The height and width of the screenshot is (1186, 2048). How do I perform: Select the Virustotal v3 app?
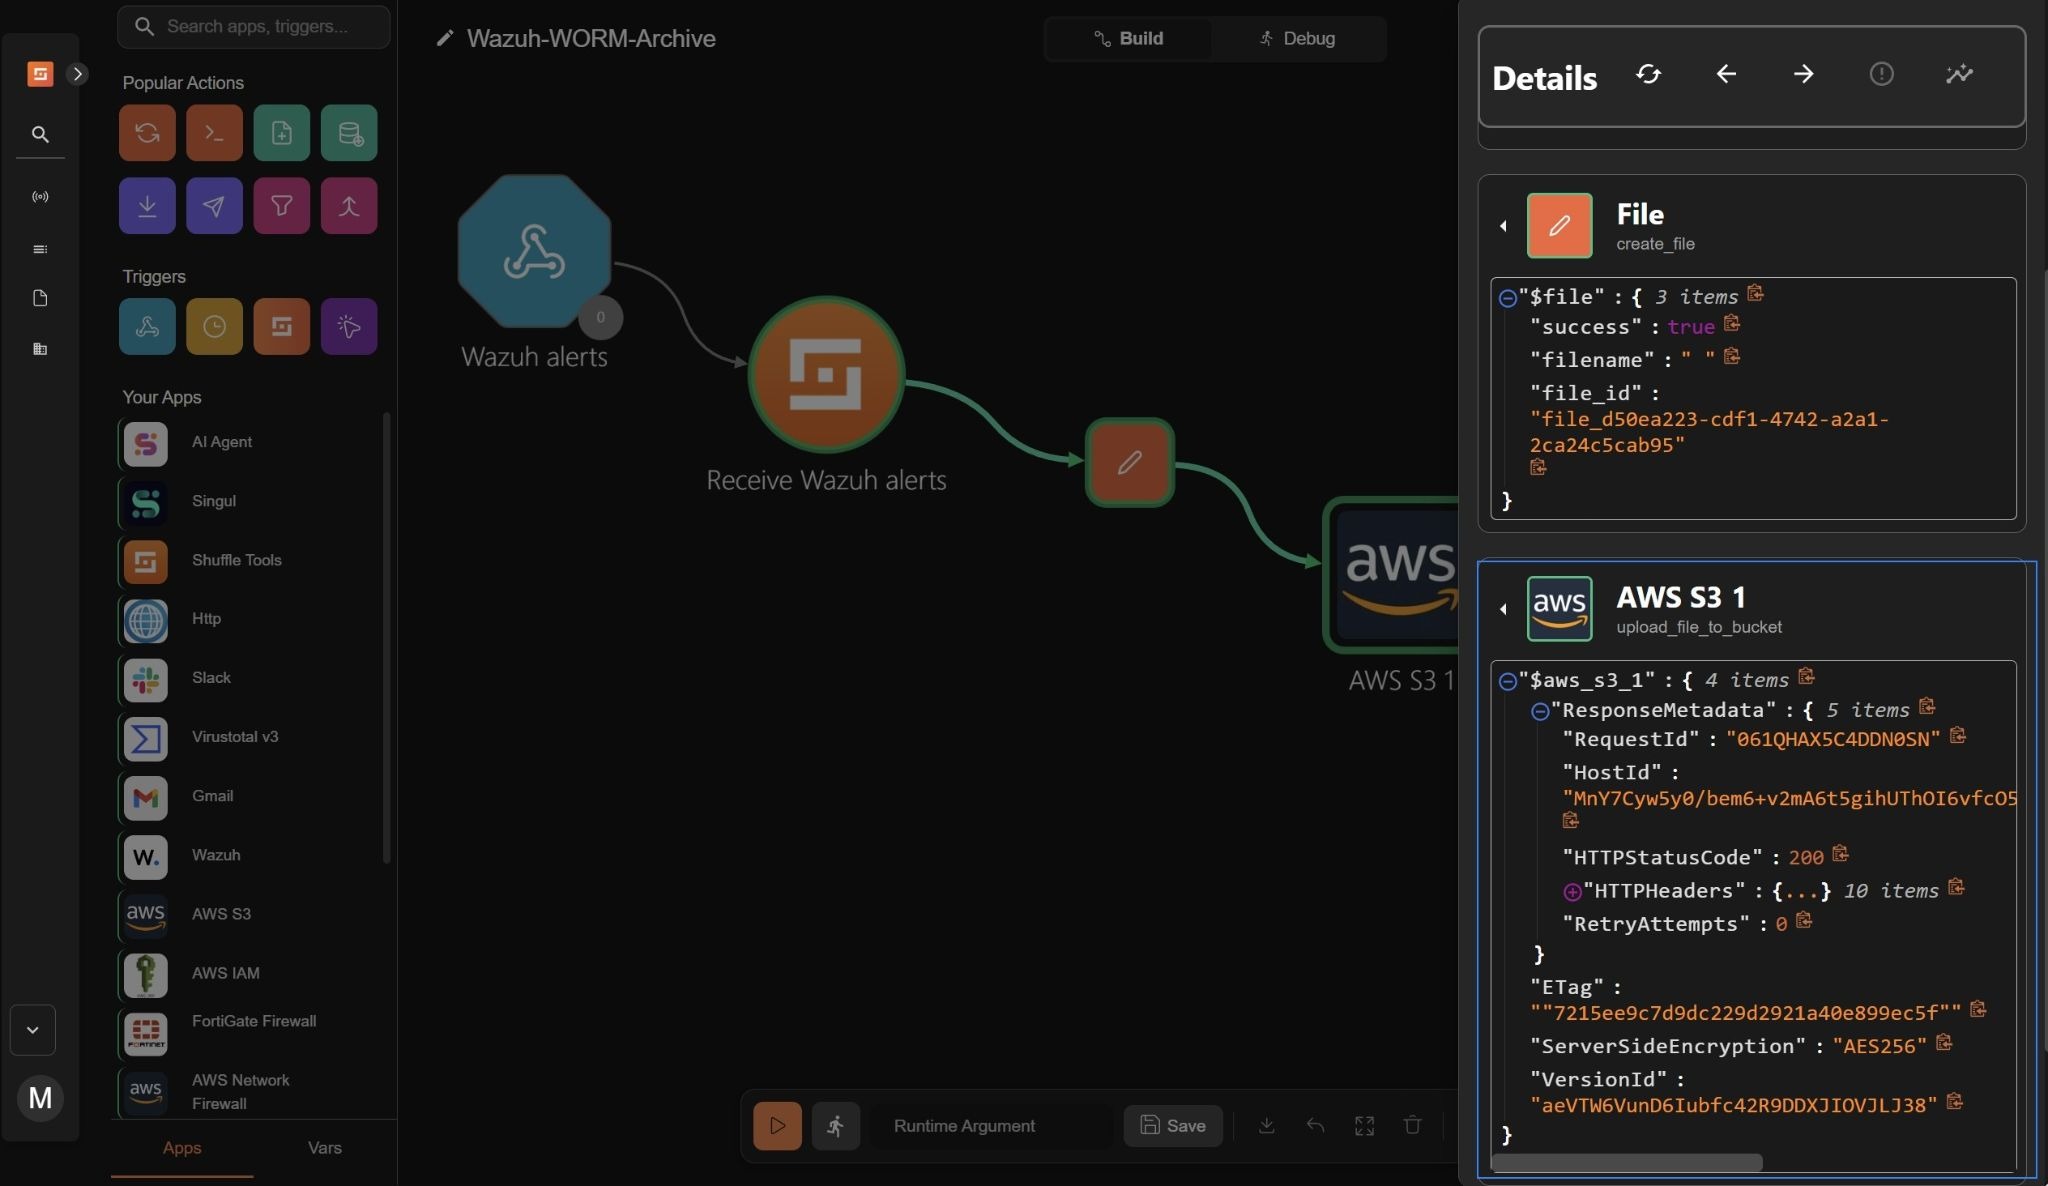click(248, 737)
